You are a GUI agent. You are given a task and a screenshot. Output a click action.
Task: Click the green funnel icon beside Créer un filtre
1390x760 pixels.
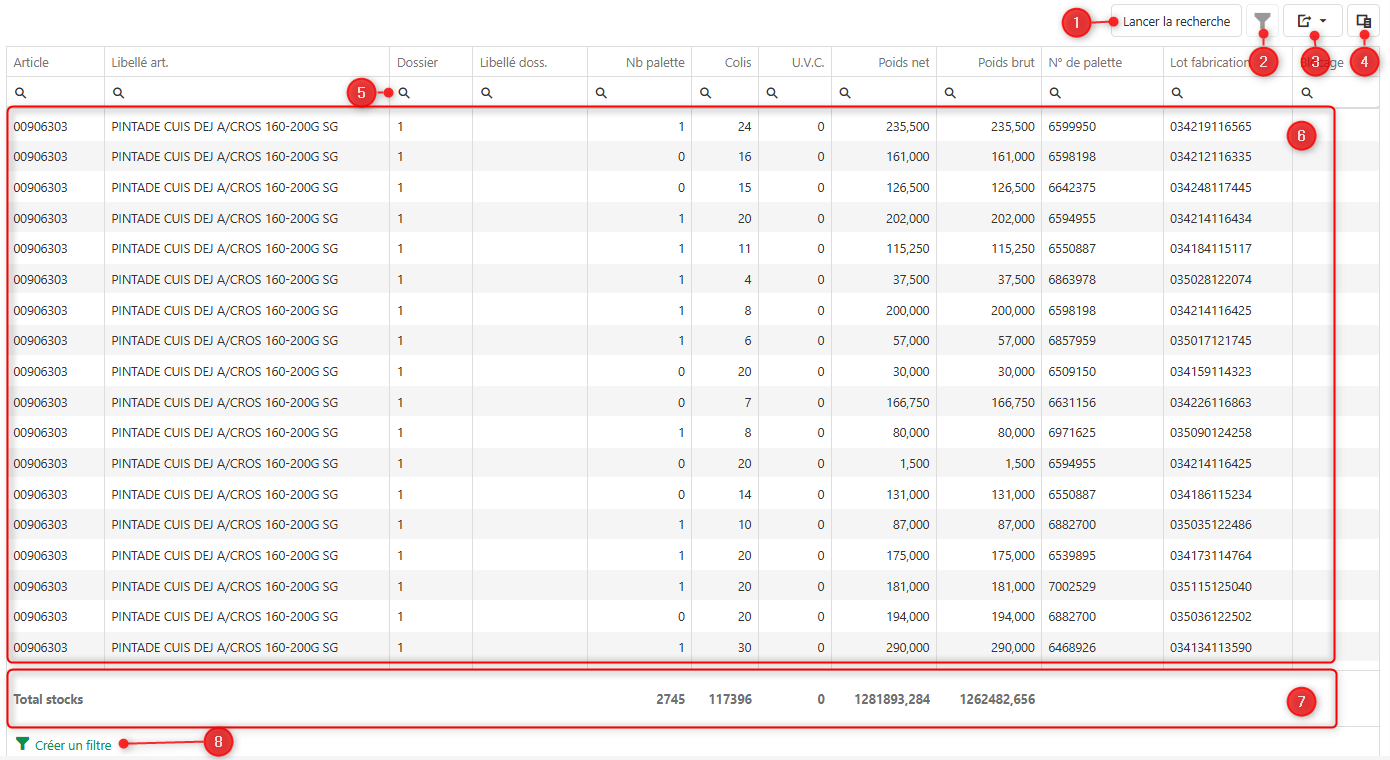click(x=22, y=744)
